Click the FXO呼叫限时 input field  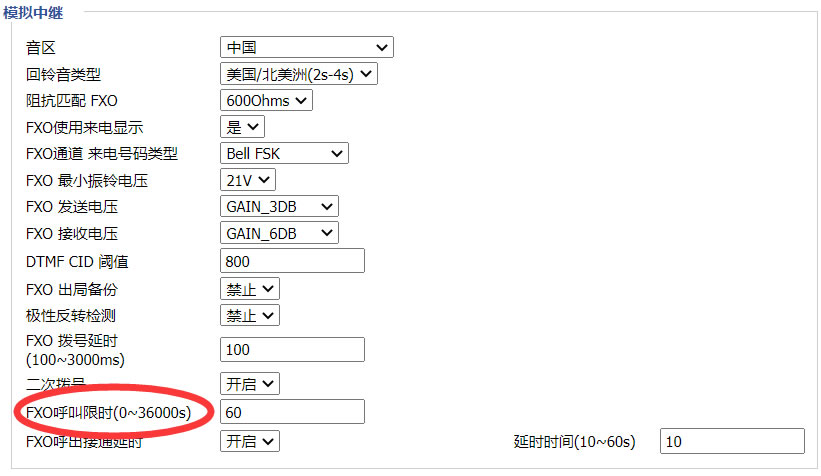pyautogui.click(x=292, y=412)
